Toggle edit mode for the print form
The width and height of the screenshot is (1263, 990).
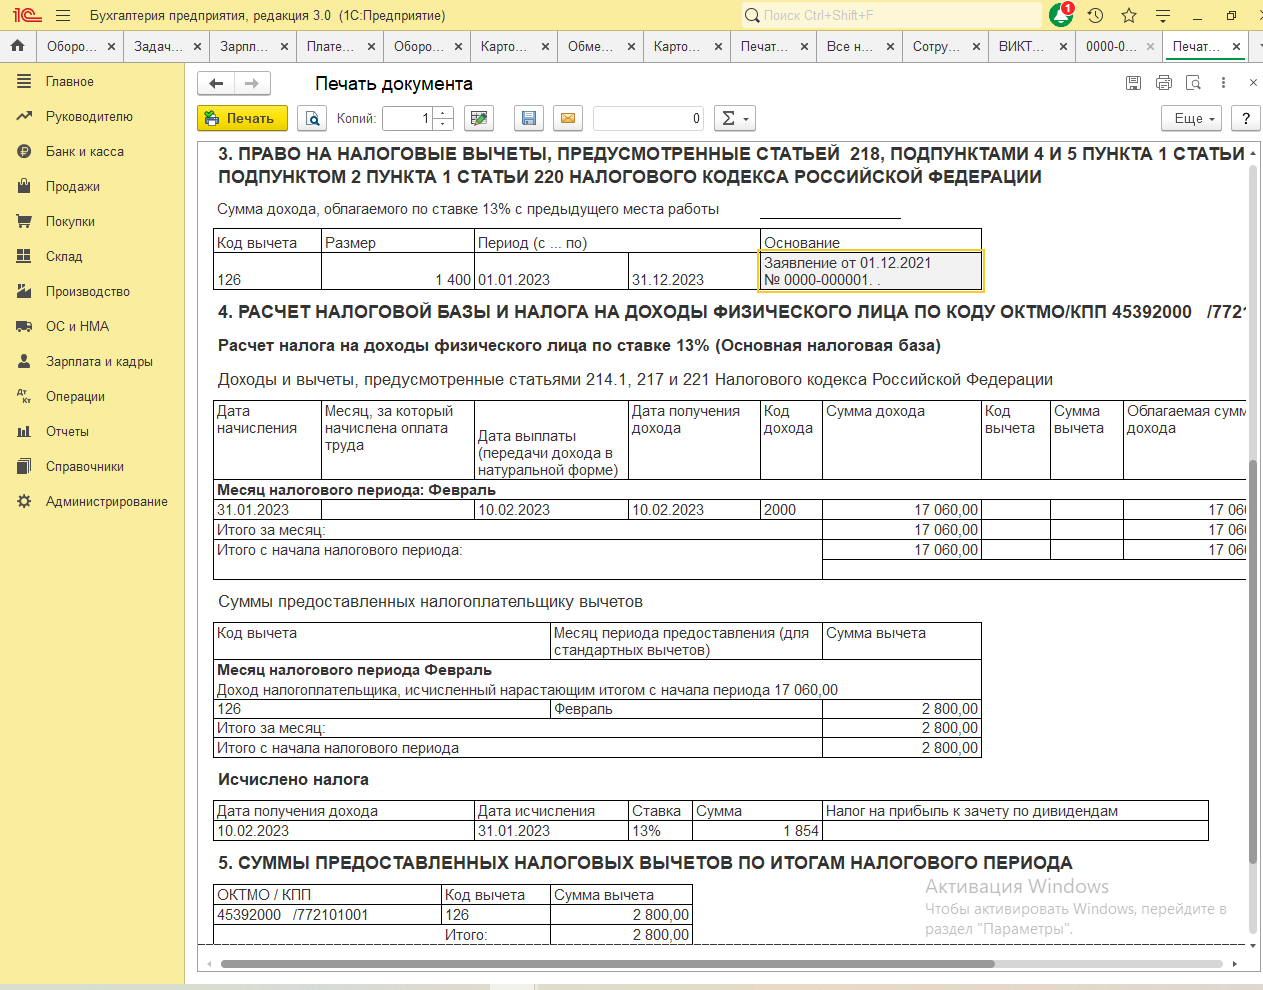click(x=480, y=118)
